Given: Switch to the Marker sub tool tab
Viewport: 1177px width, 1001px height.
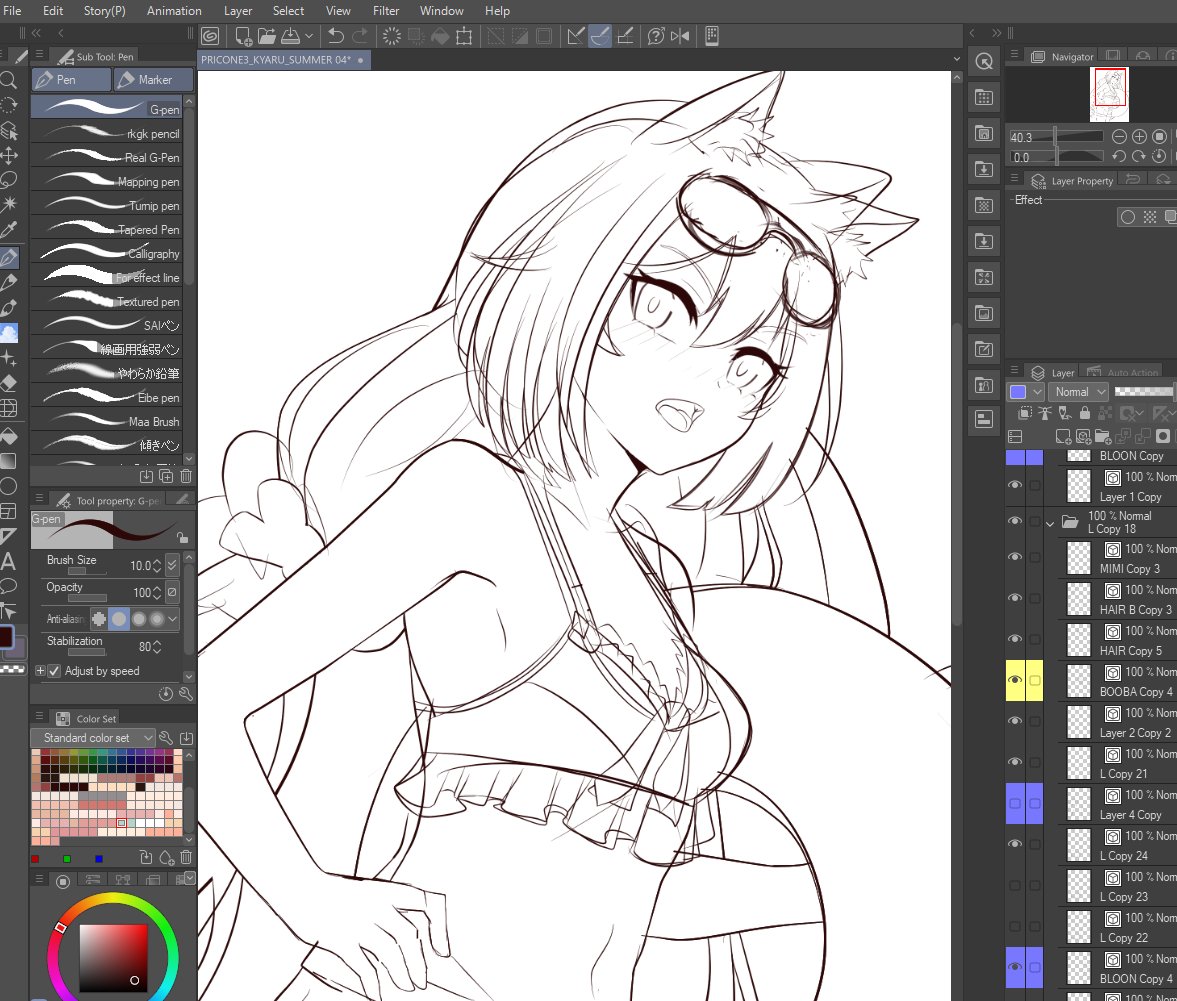Looking at the screenshot, I should point(153,80).
